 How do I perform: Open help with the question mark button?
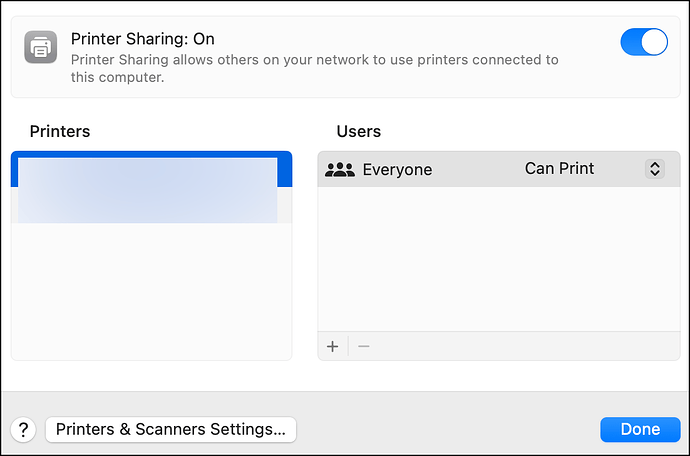coord(23,430)
